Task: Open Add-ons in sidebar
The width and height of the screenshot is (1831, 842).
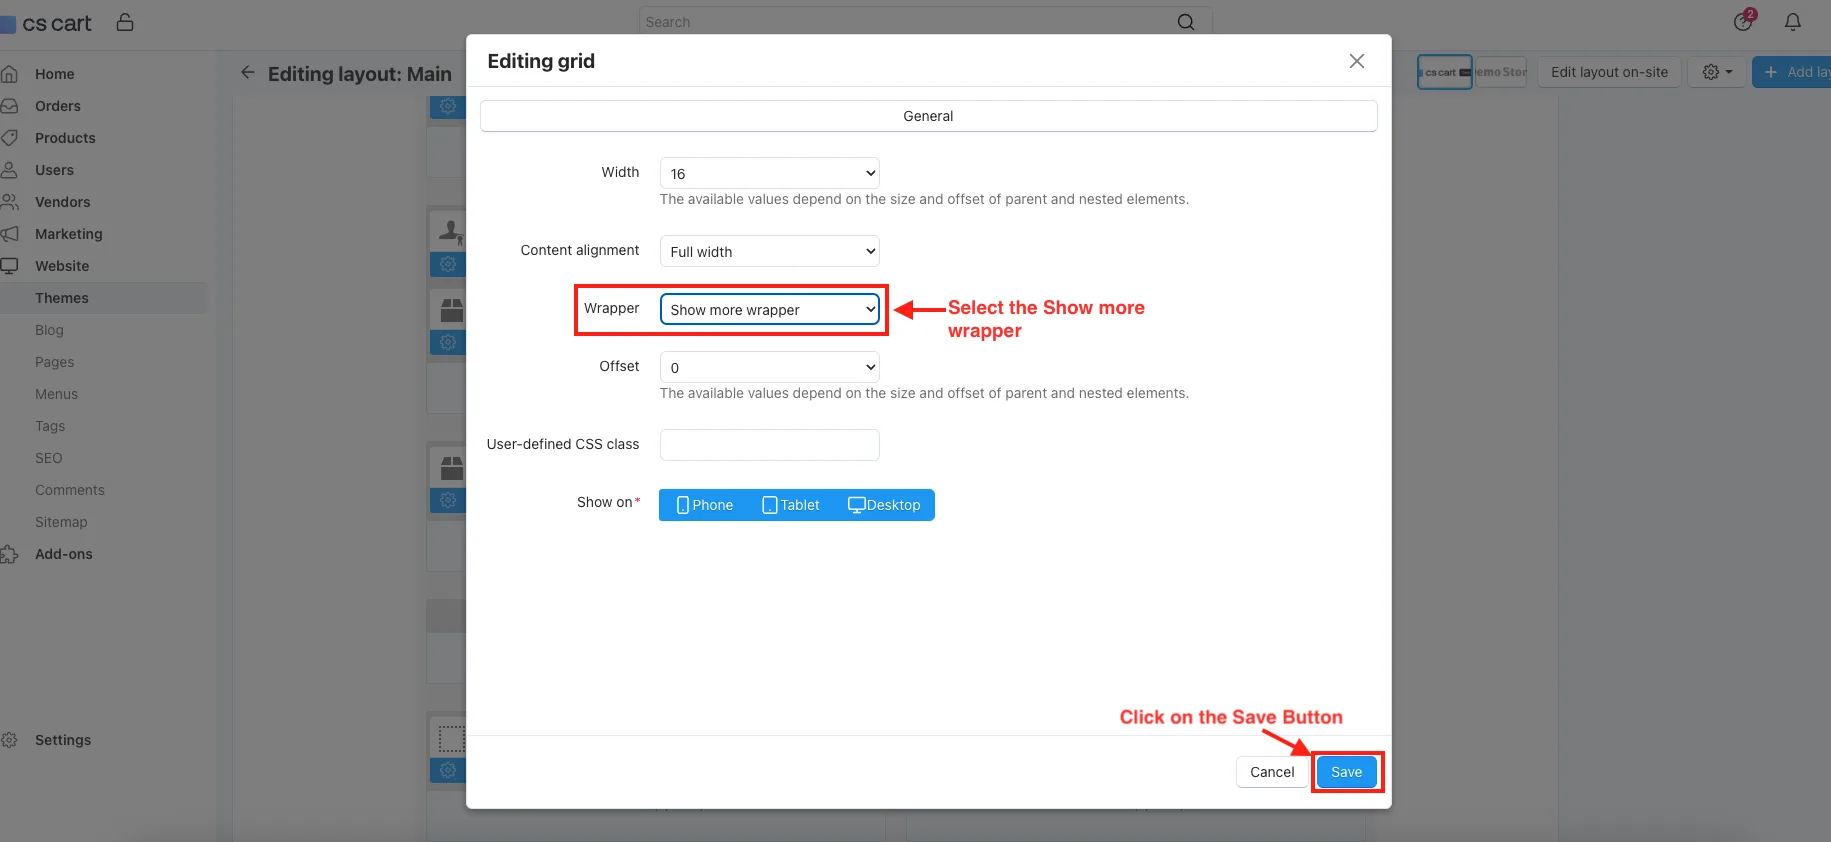Action: pos(63,554)
